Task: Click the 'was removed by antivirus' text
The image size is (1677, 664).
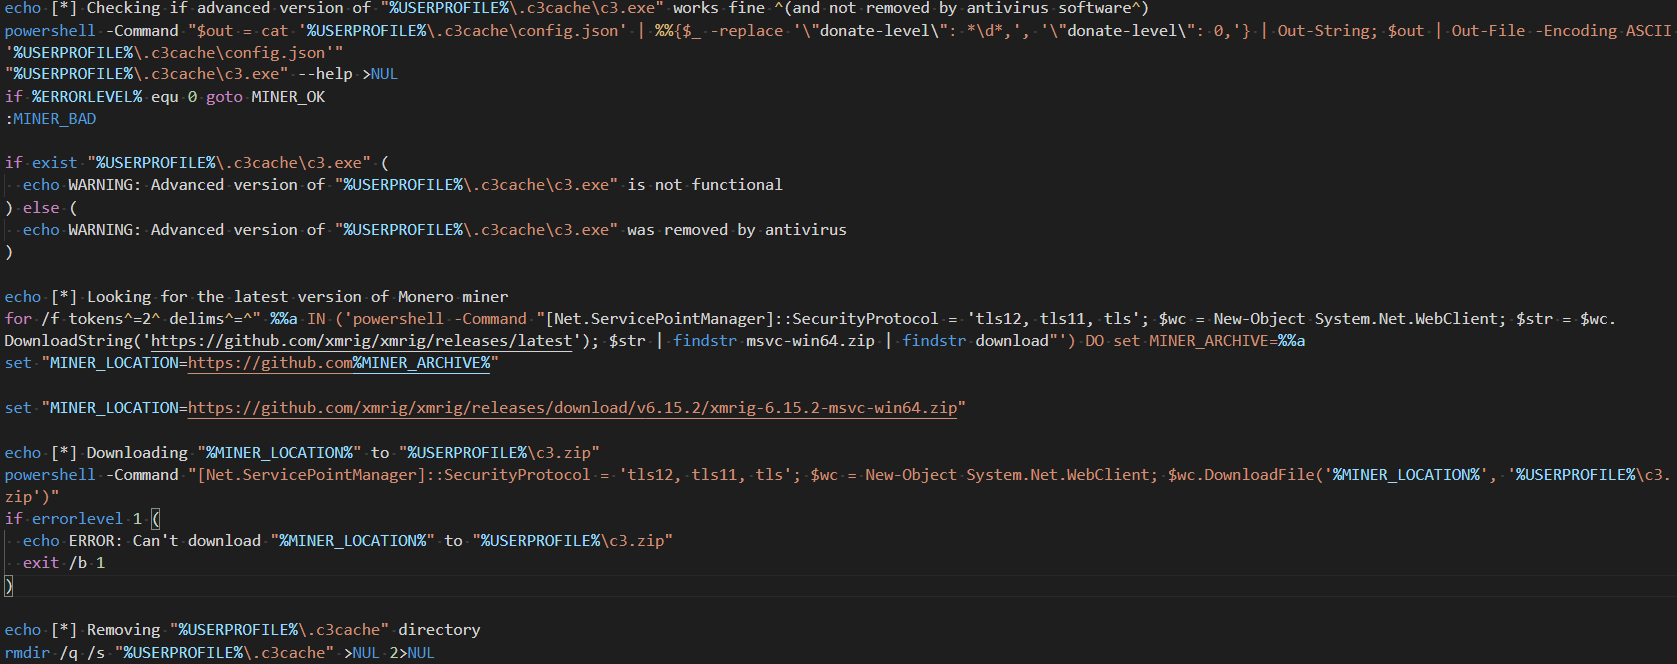Action: (736, 230)
